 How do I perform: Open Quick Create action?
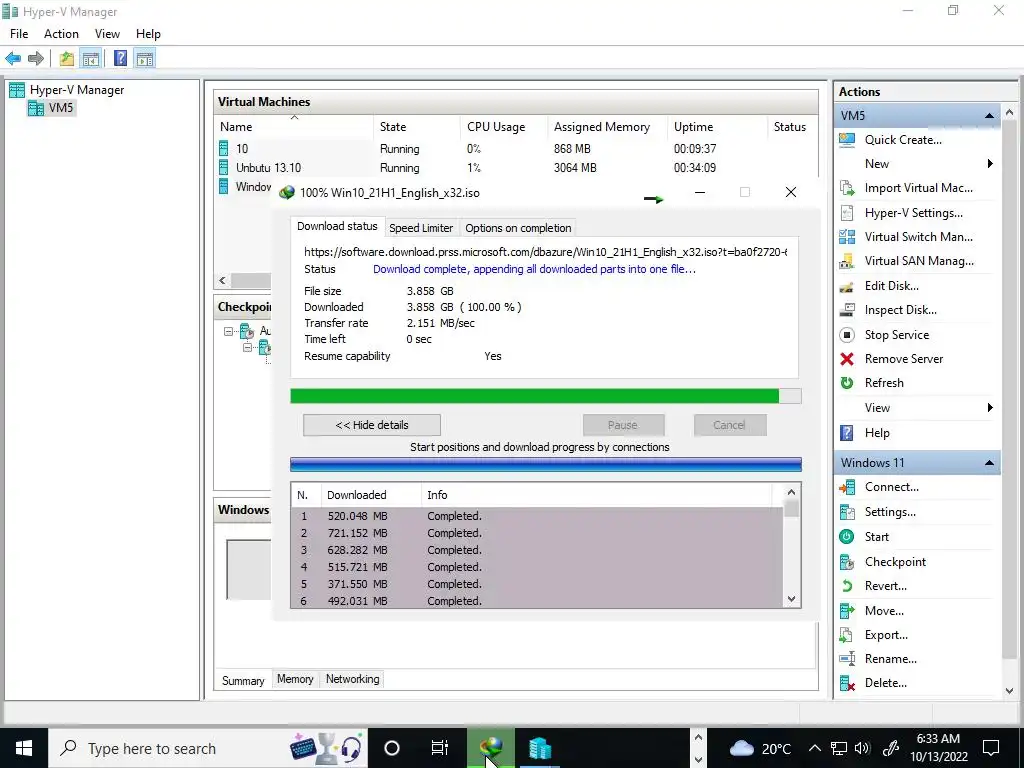pyautogui.click(x=903, y=140)
